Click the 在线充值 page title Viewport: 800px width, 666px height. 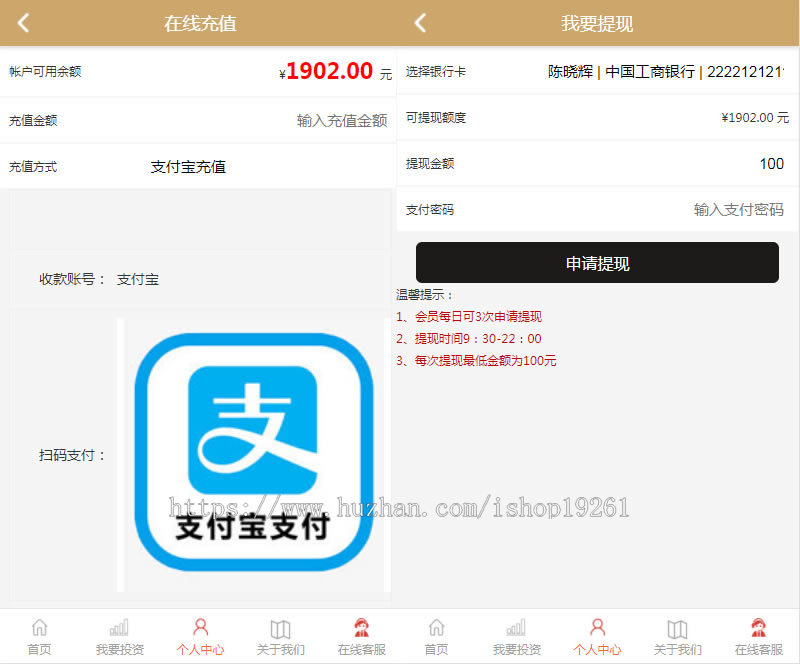click(200, 23)
